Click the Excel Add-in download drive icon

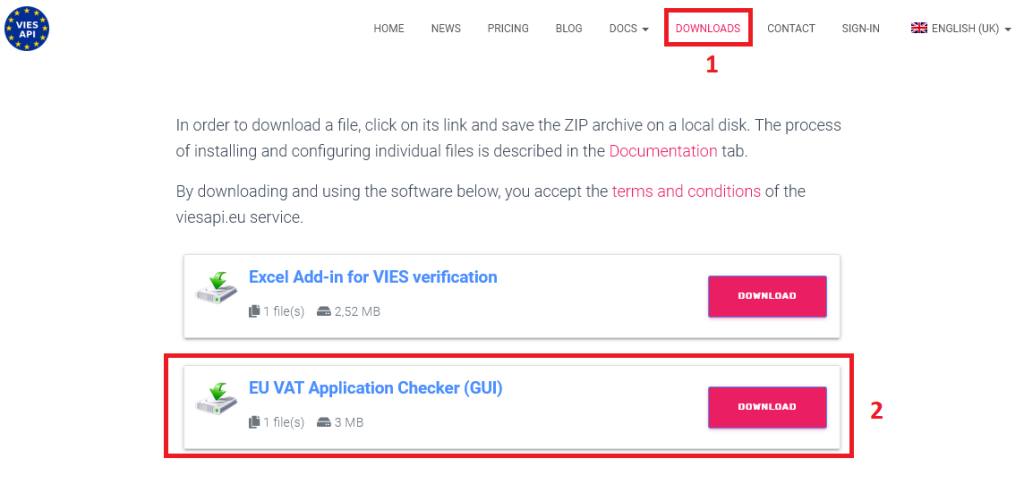[217, 289]
